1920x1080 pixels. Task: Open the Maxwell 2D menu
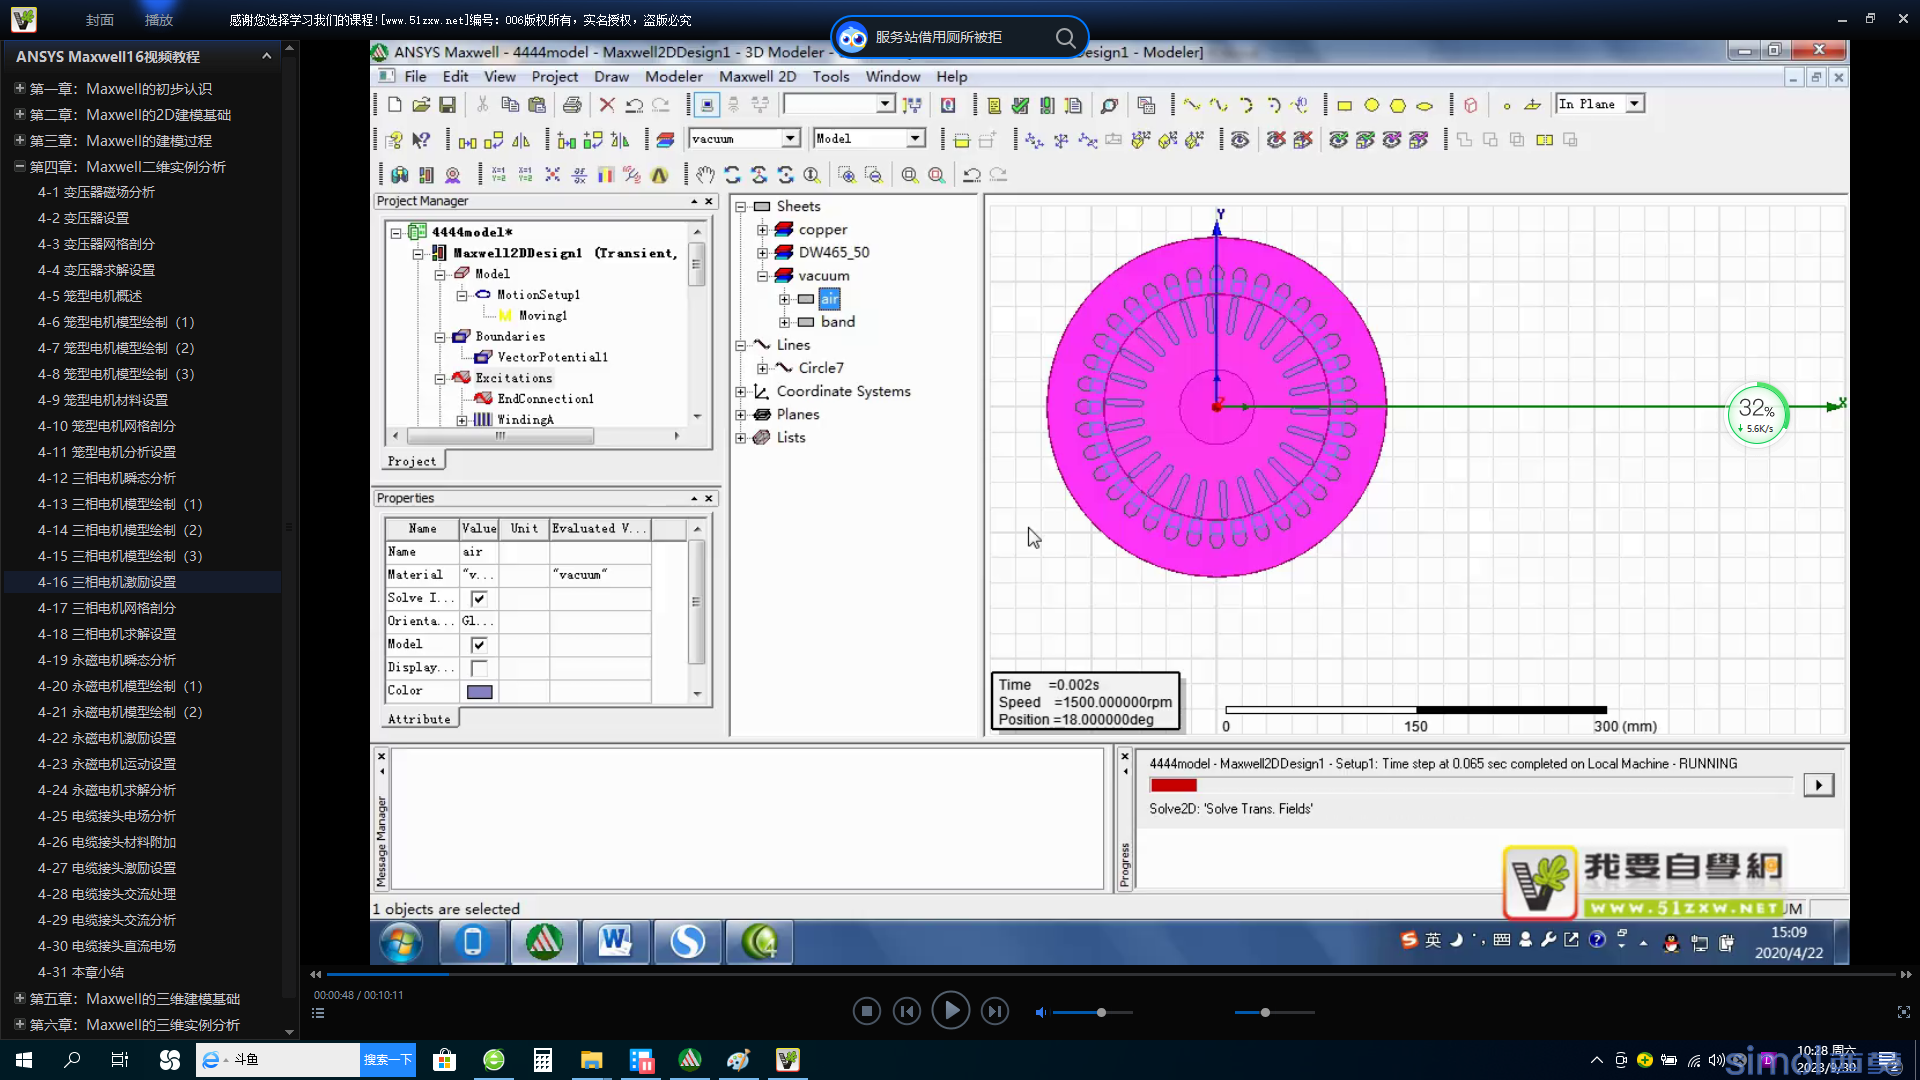pos(757,77)
